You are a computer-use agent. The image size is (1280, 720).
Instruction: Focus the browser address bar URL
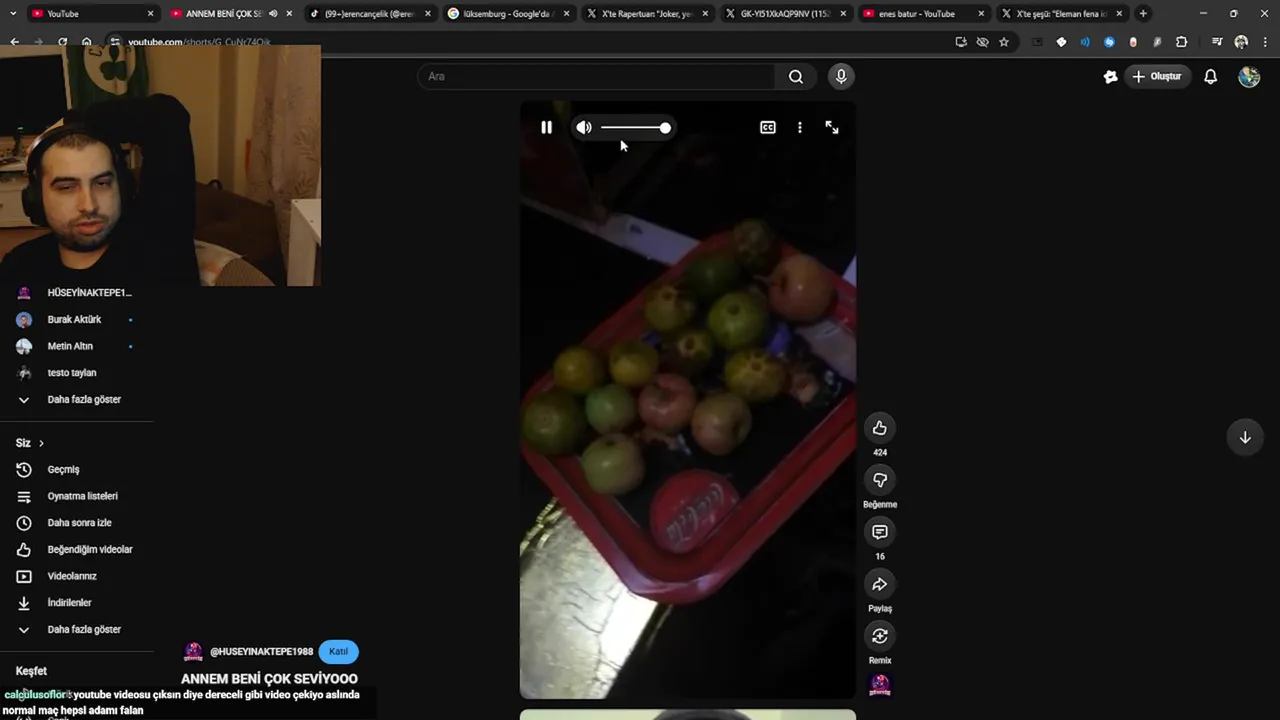(199, 42)
